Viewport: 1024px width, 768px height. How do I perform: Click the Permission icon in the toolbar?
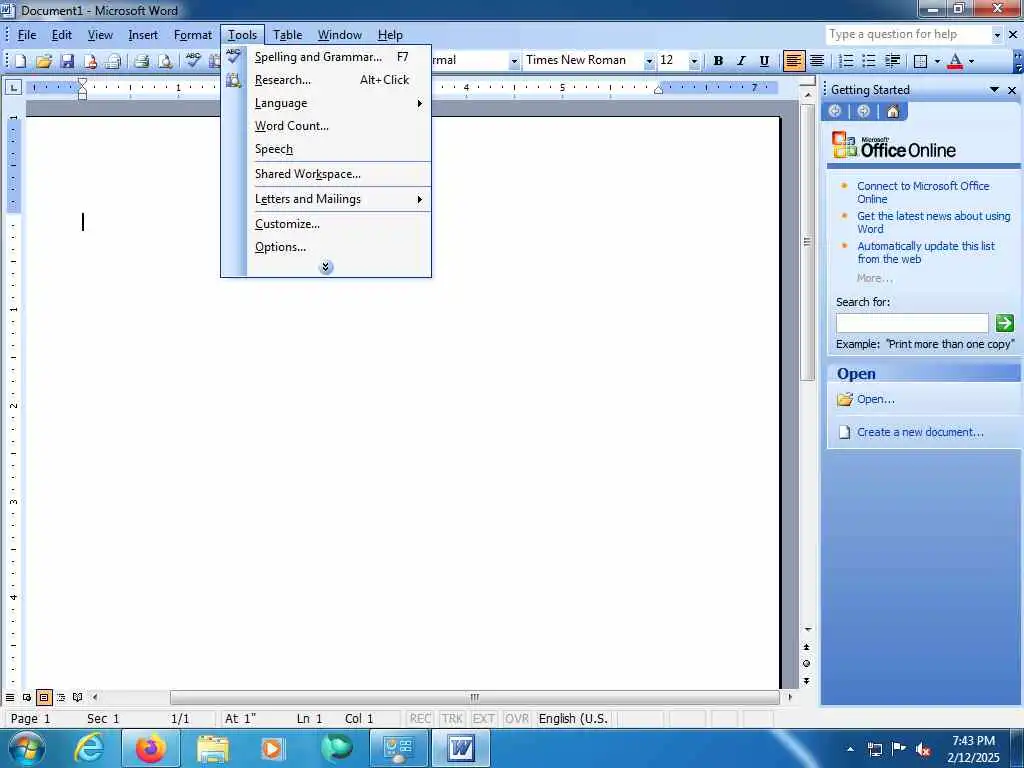pos(90,61)
